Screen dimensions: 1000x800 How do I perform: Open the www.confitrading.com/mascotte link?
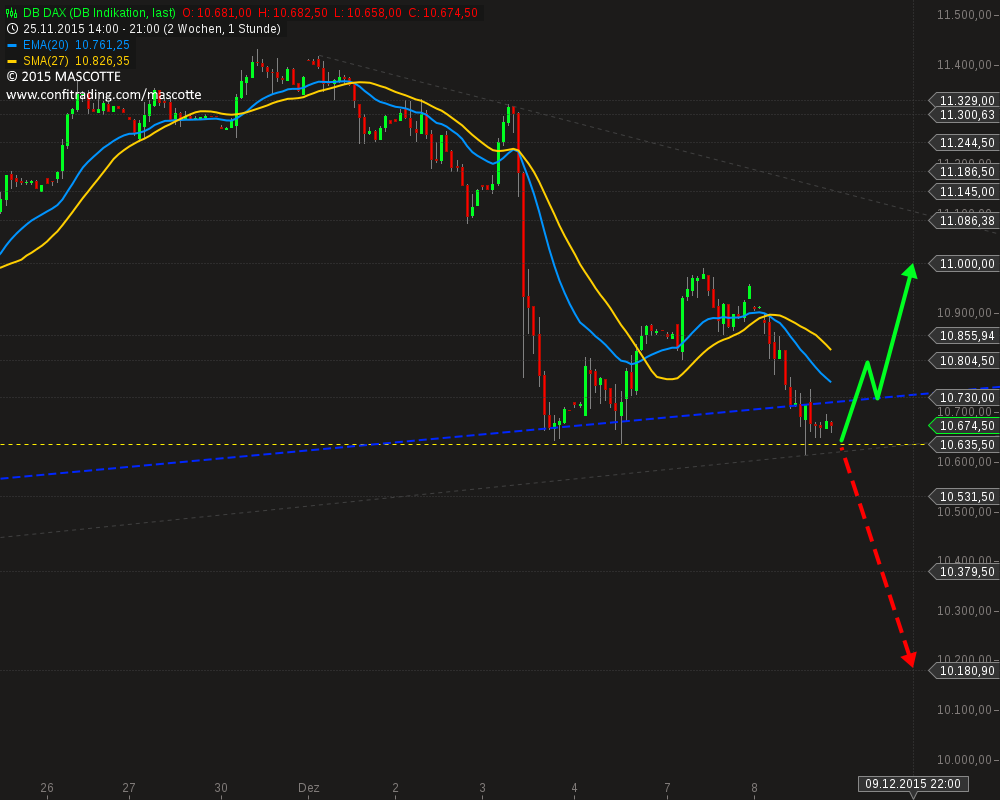coord(104,94)
